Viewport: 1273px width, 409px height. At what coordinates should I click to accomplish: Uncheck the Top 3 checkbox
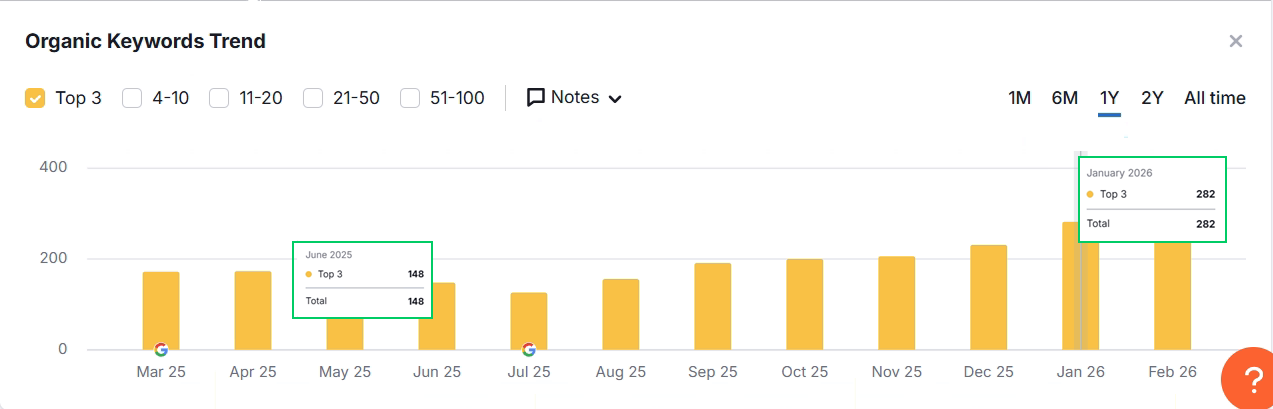tap(35, 98)
